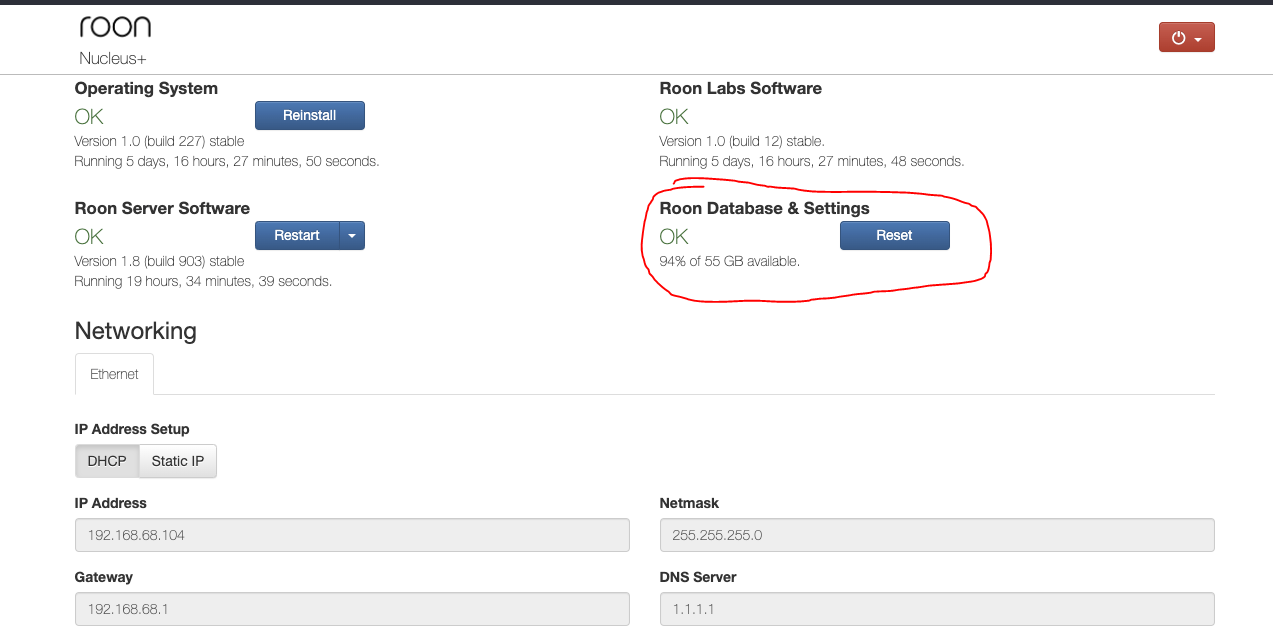The image size is (1273, 640).
Task: Open the power button dropdown arrow
Action: pos(1197,36)
